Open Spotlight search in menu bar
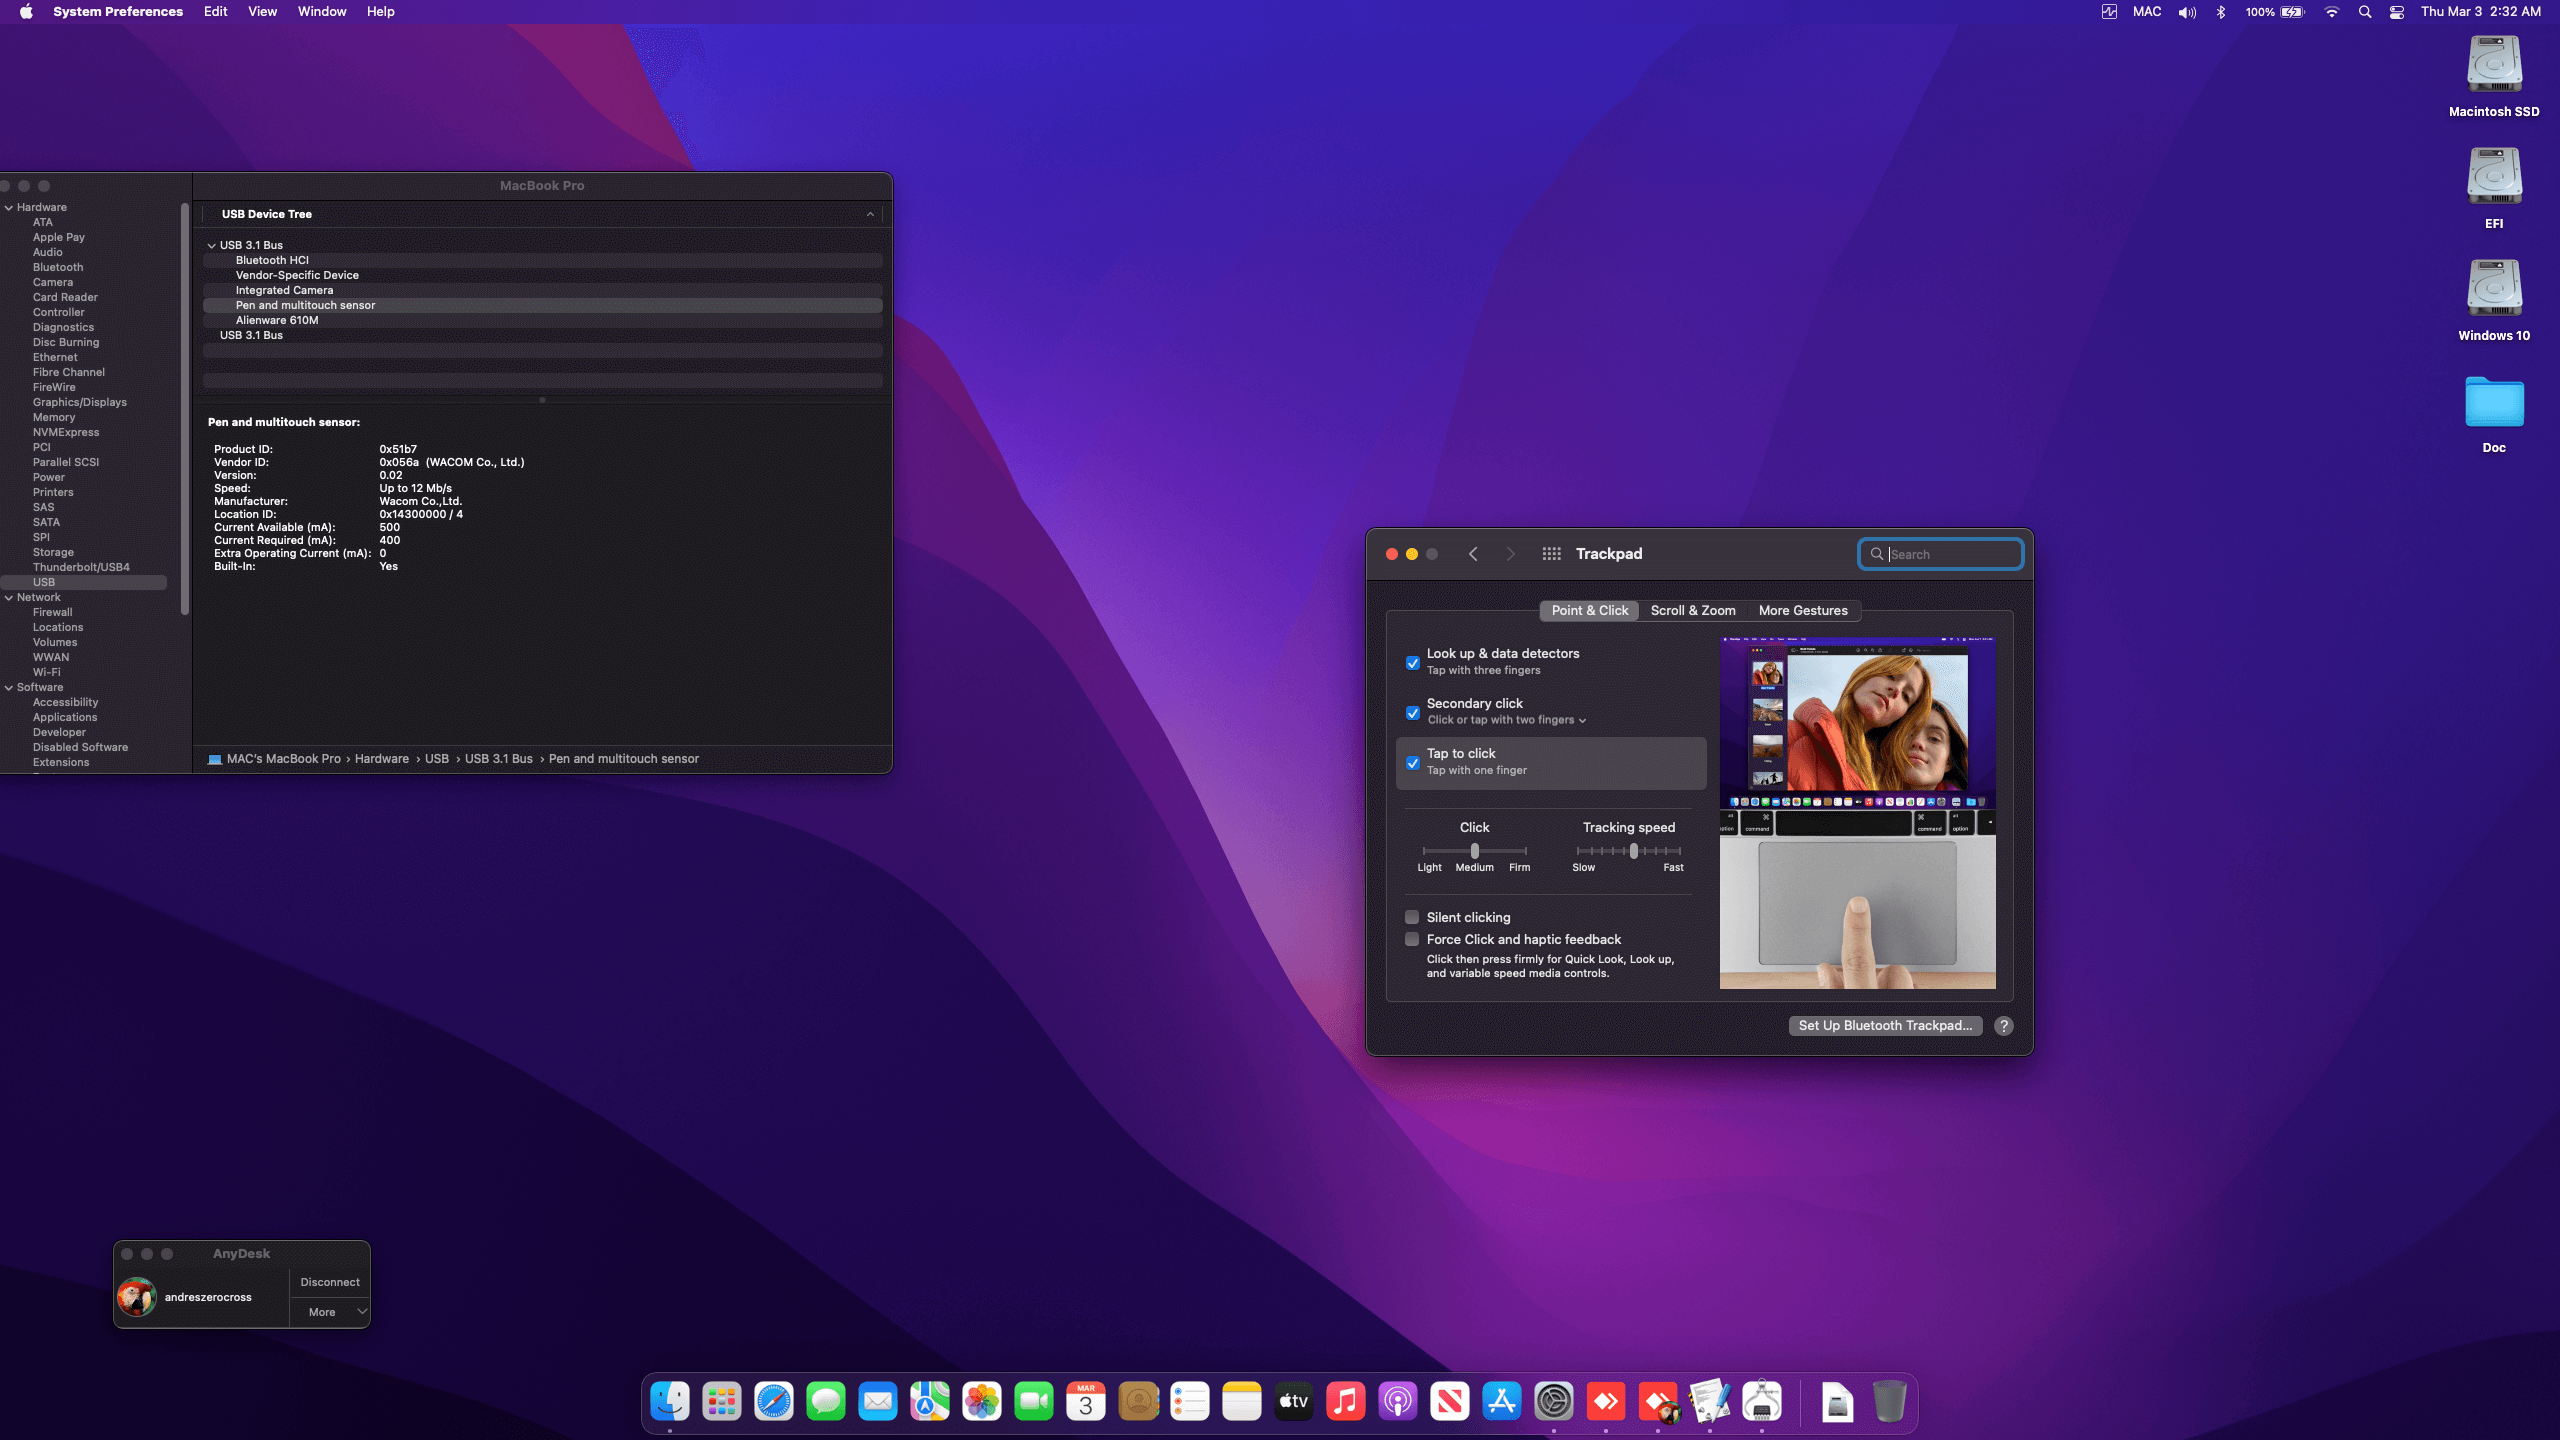 pos(2365,12)
